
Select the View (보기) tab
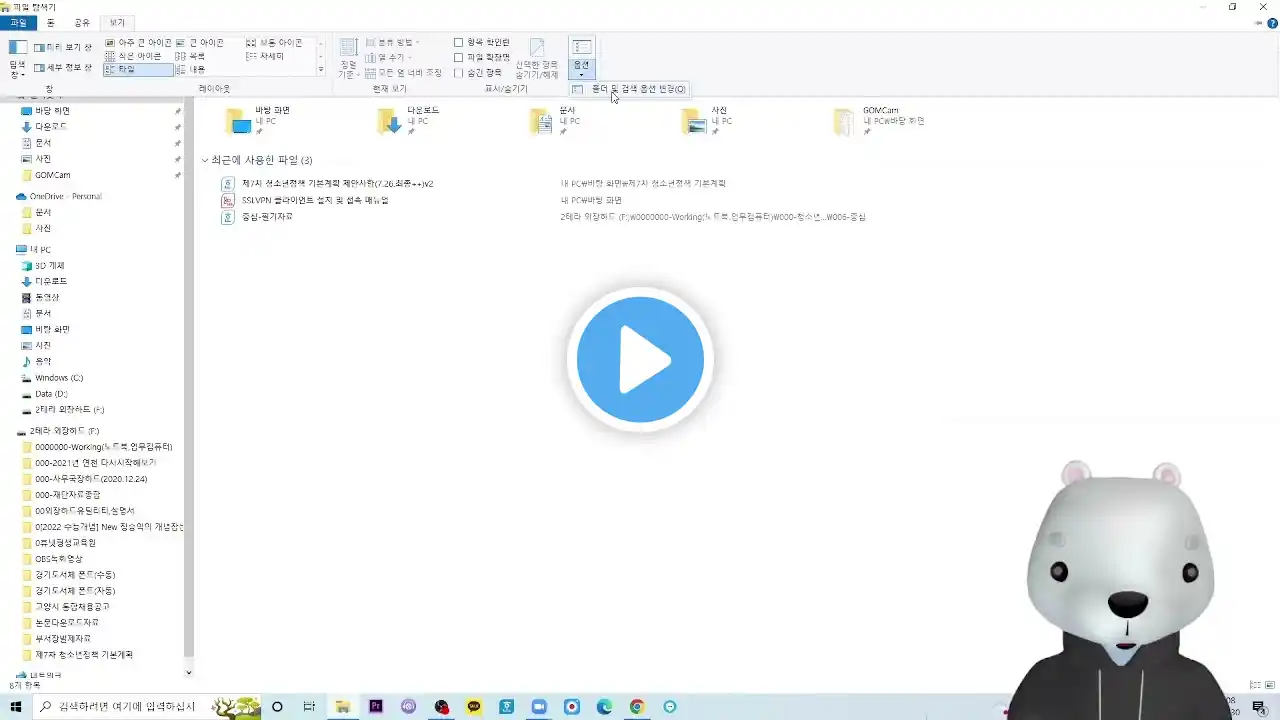(117, 22)
